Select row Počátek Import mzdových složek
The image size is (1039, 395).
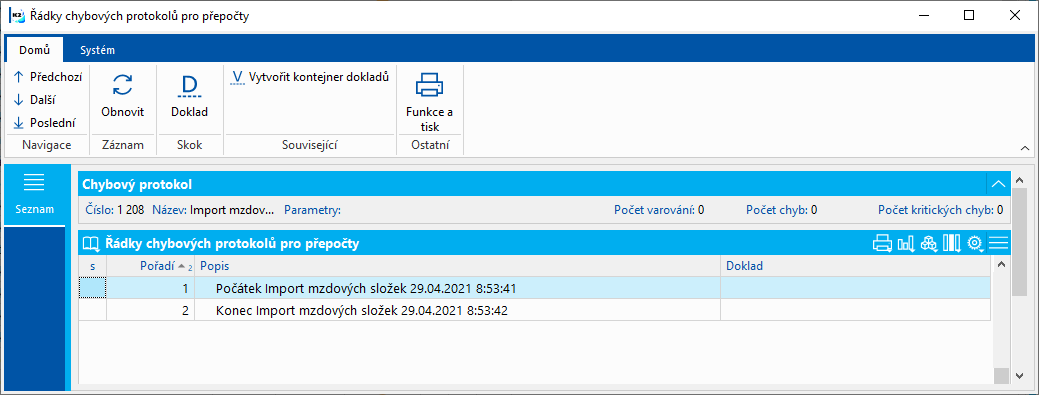click(x=535, y=288)
